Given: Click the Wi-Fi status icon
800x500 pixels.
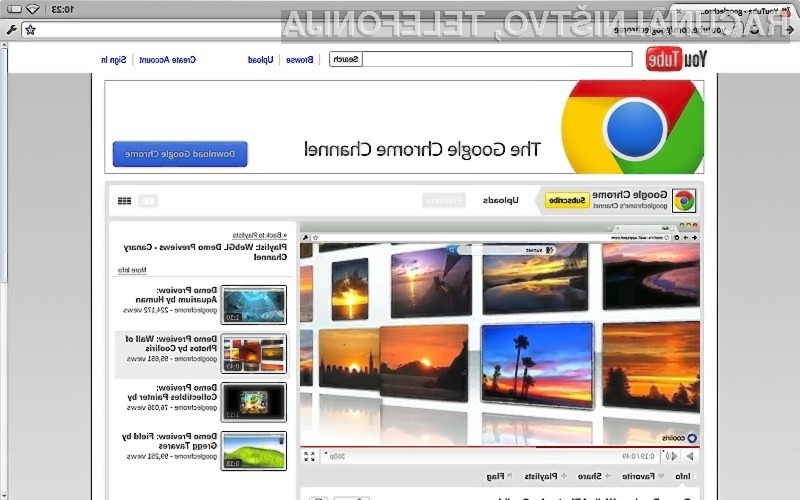Looking at the screenshot, I should 33,9.
